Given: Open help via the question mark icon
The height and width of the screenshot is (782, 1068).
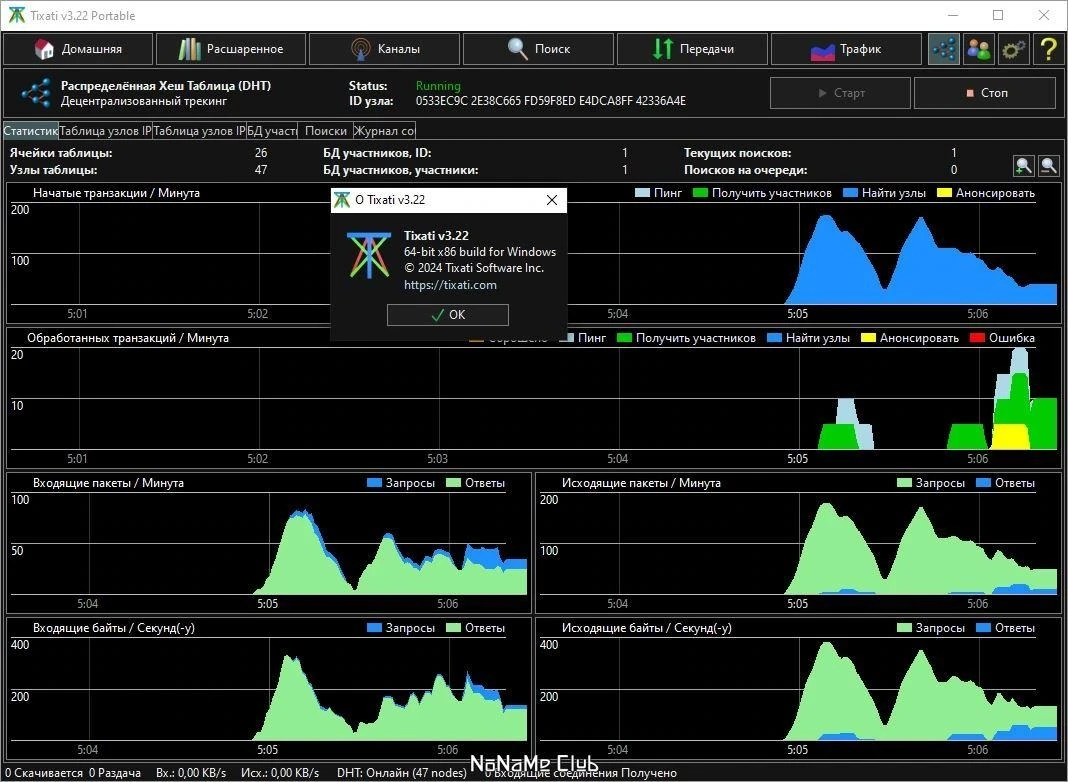Looking at the screenshot, I should (1048, 49).
